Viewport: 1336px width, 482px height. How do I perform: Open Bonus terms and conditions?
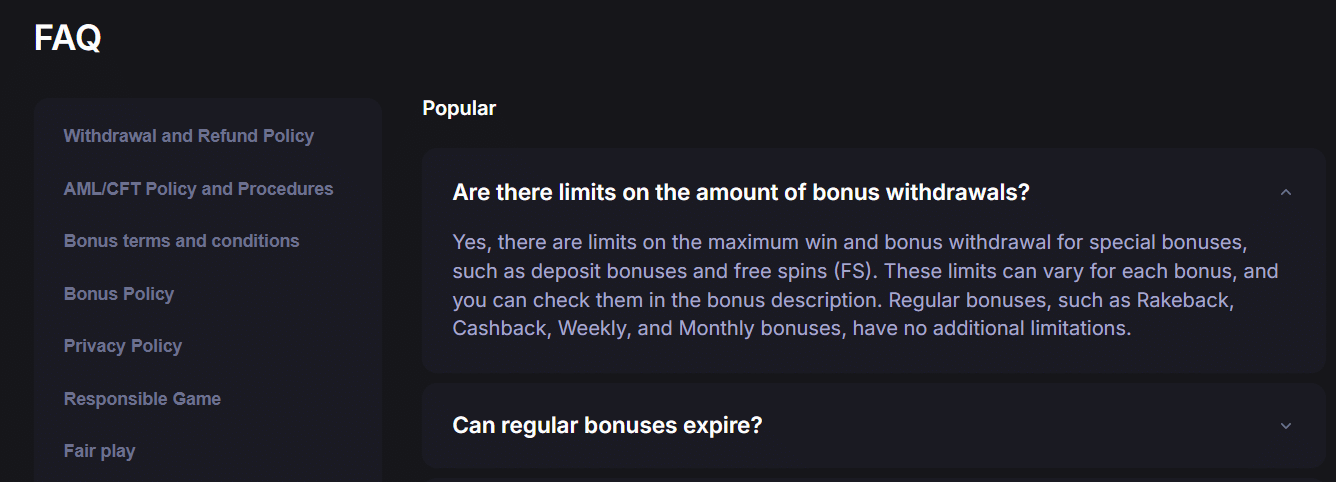(x=181, y=241)
